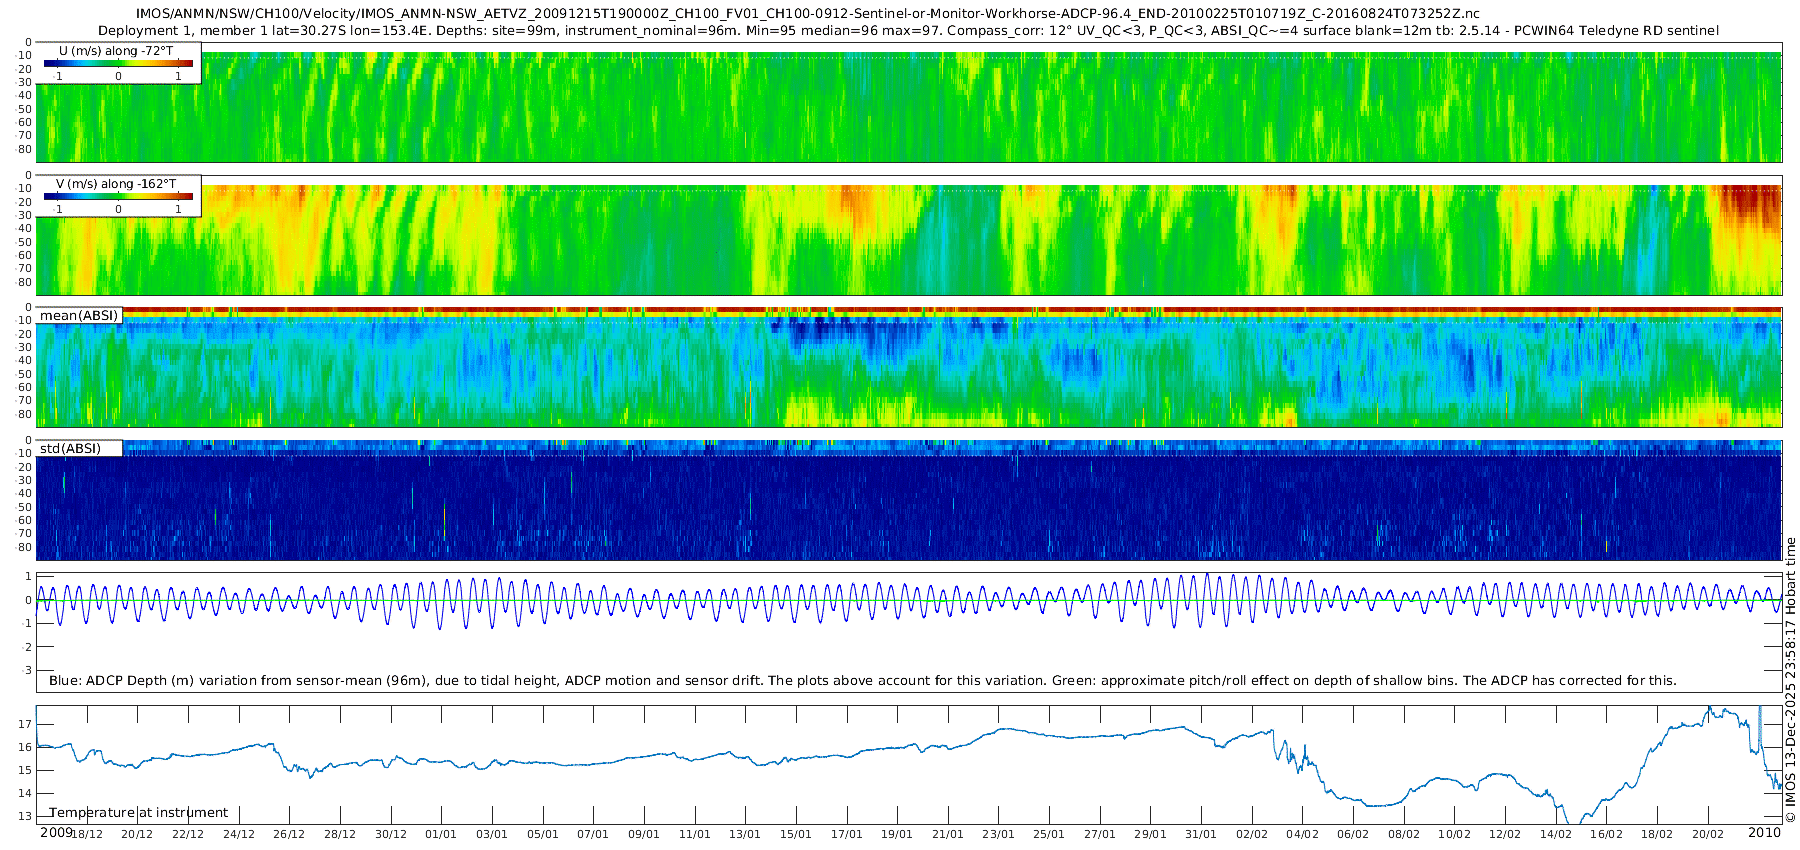
Task: Click the Deployment 1 metadata subtitle line
Action: (x=908, y=31)
